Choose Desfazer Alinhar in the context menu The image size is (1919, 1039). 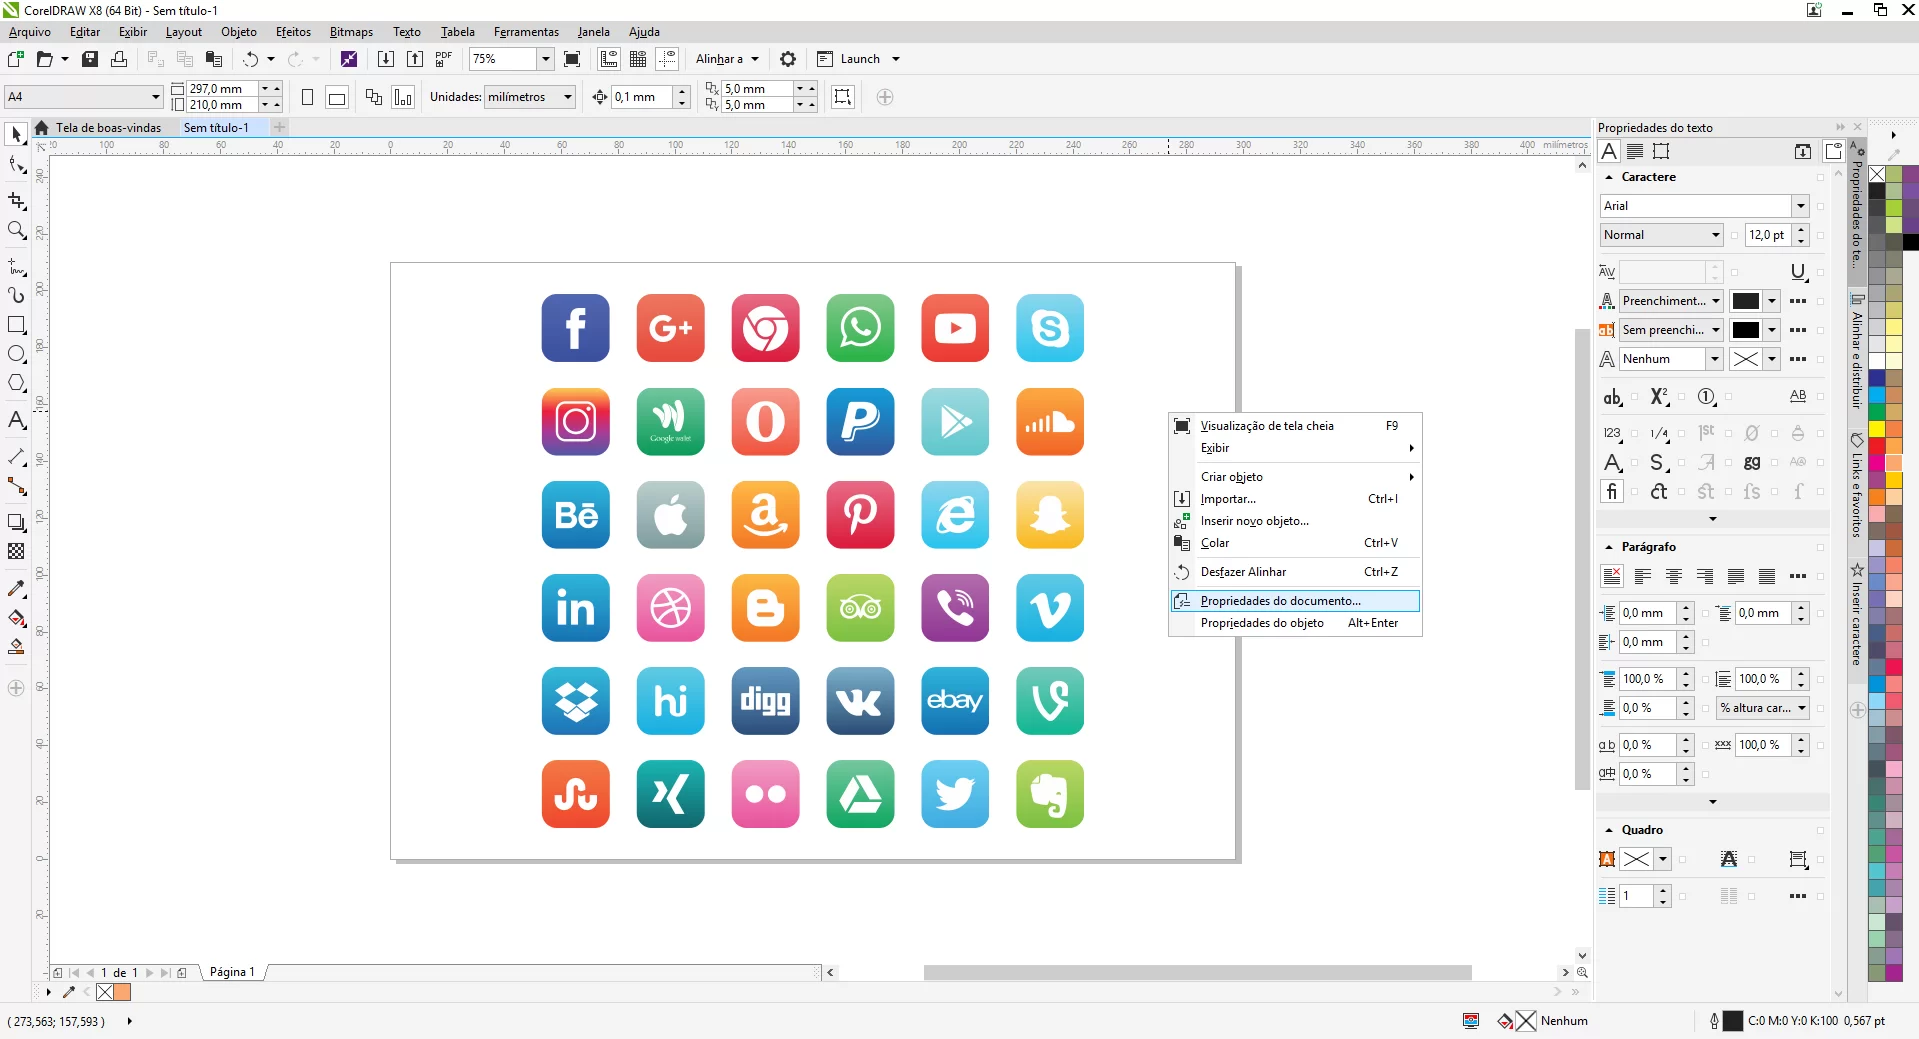coord(1295,572)
